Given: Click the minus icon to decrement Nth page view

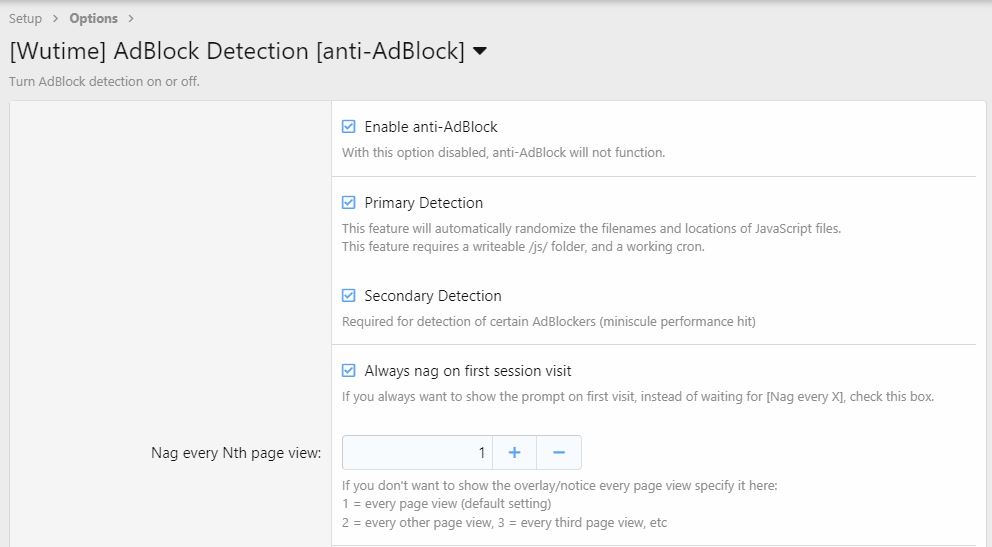Looking at the screenshot, I should (559, 452).
